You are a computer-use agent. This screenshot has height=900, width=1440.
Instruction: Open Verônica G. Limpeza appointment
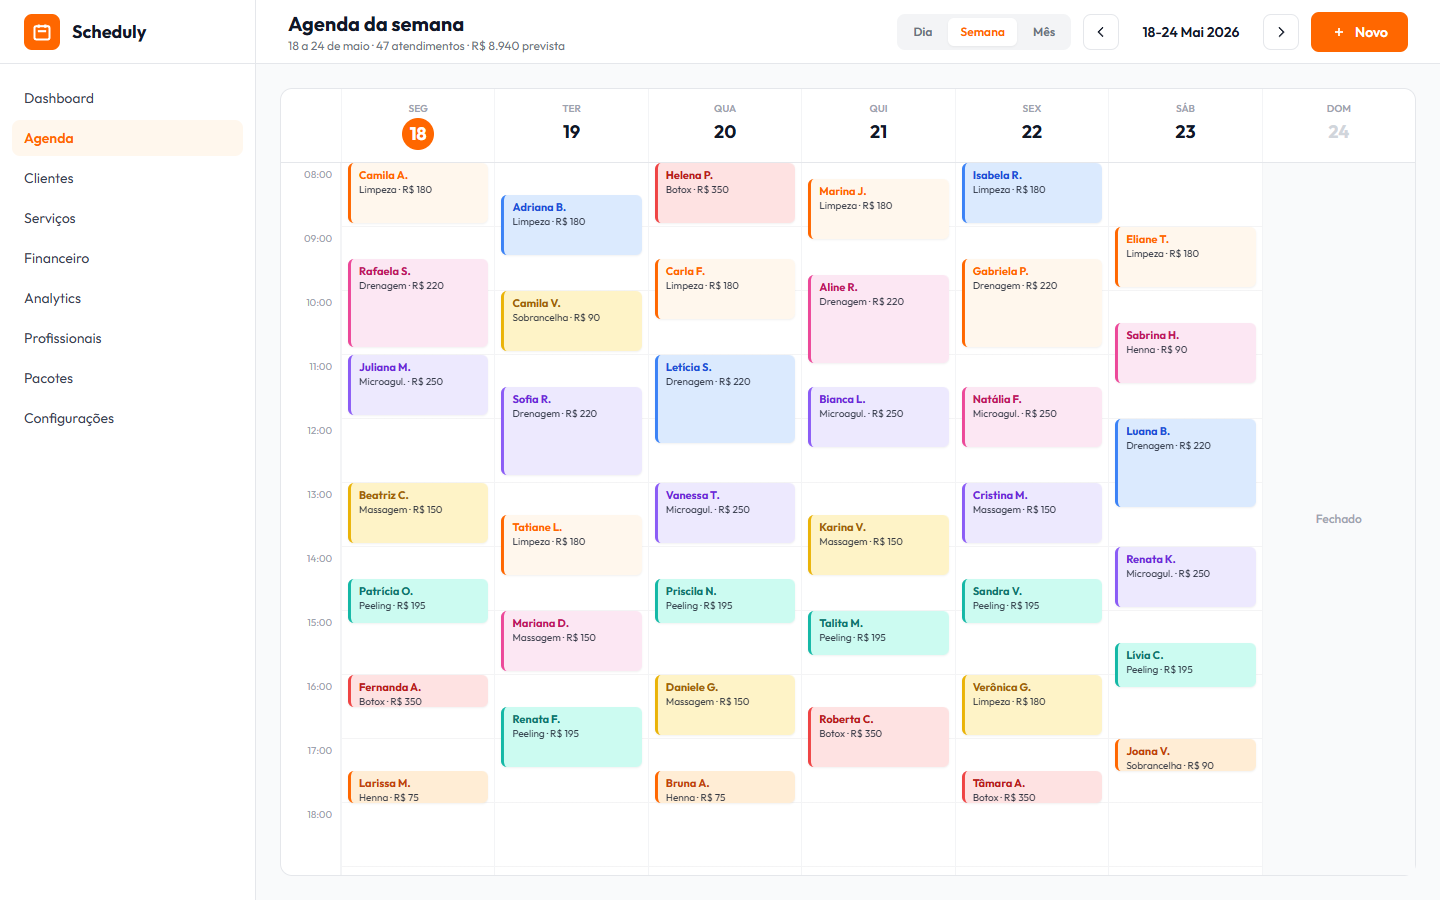(1032, 705)
